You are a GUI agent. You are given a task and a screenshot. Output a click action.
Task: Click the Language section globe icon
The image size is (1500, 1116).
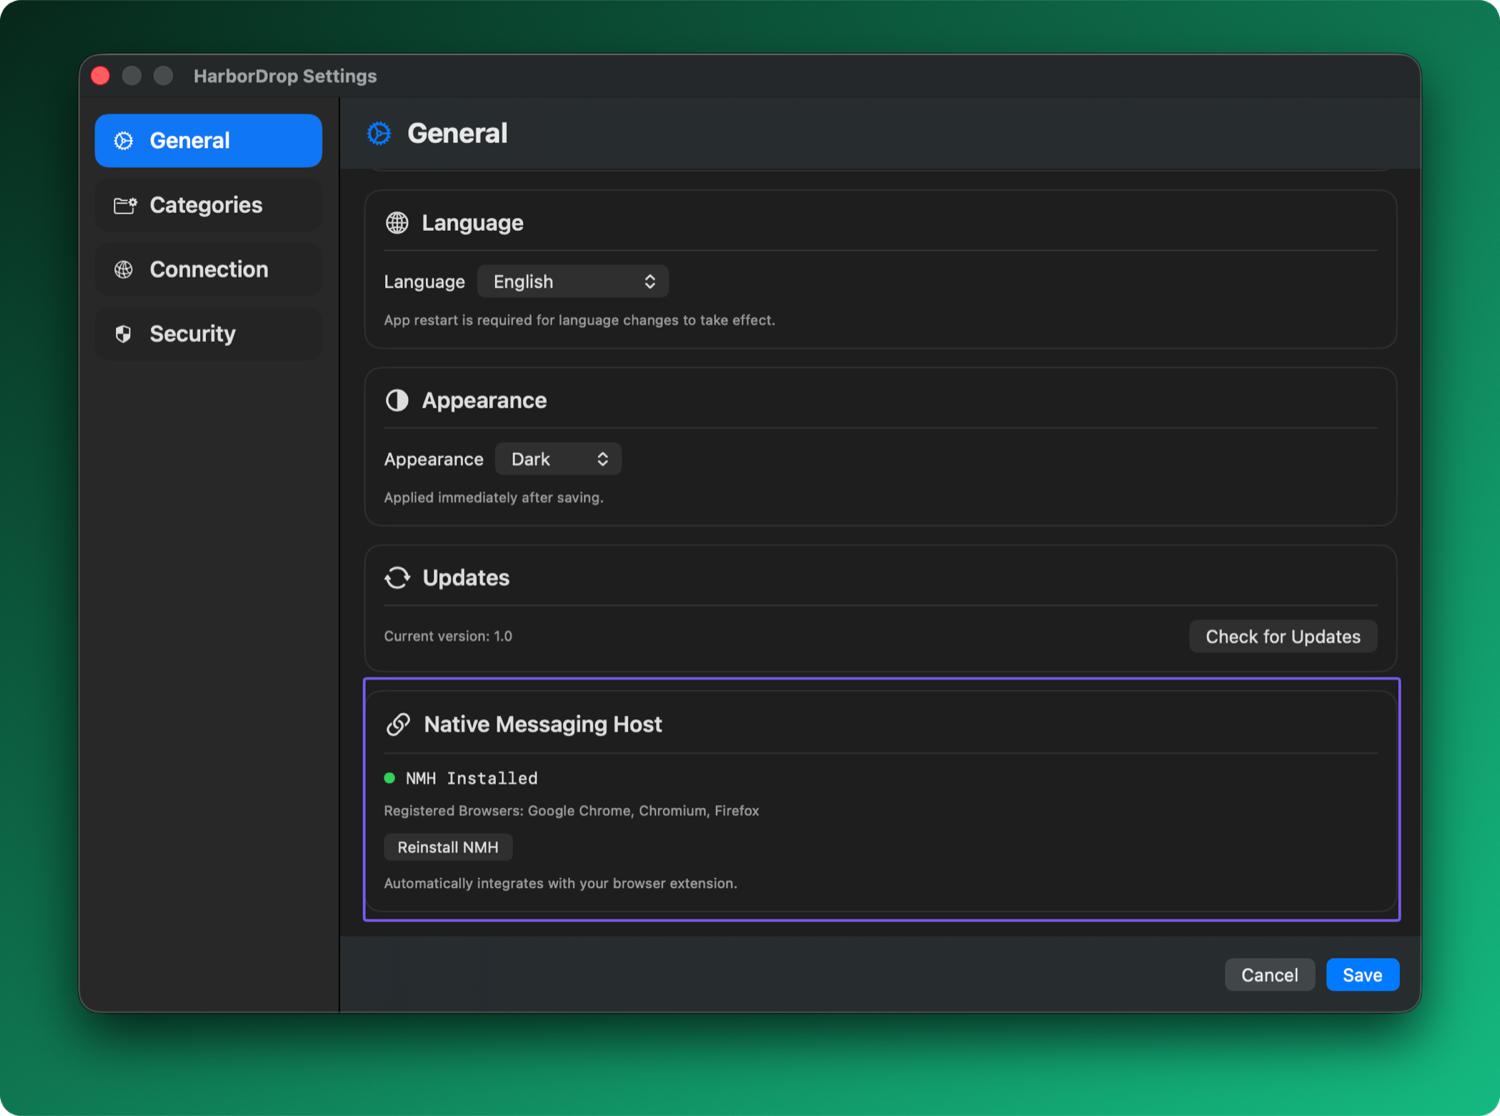tap(397, 223)
